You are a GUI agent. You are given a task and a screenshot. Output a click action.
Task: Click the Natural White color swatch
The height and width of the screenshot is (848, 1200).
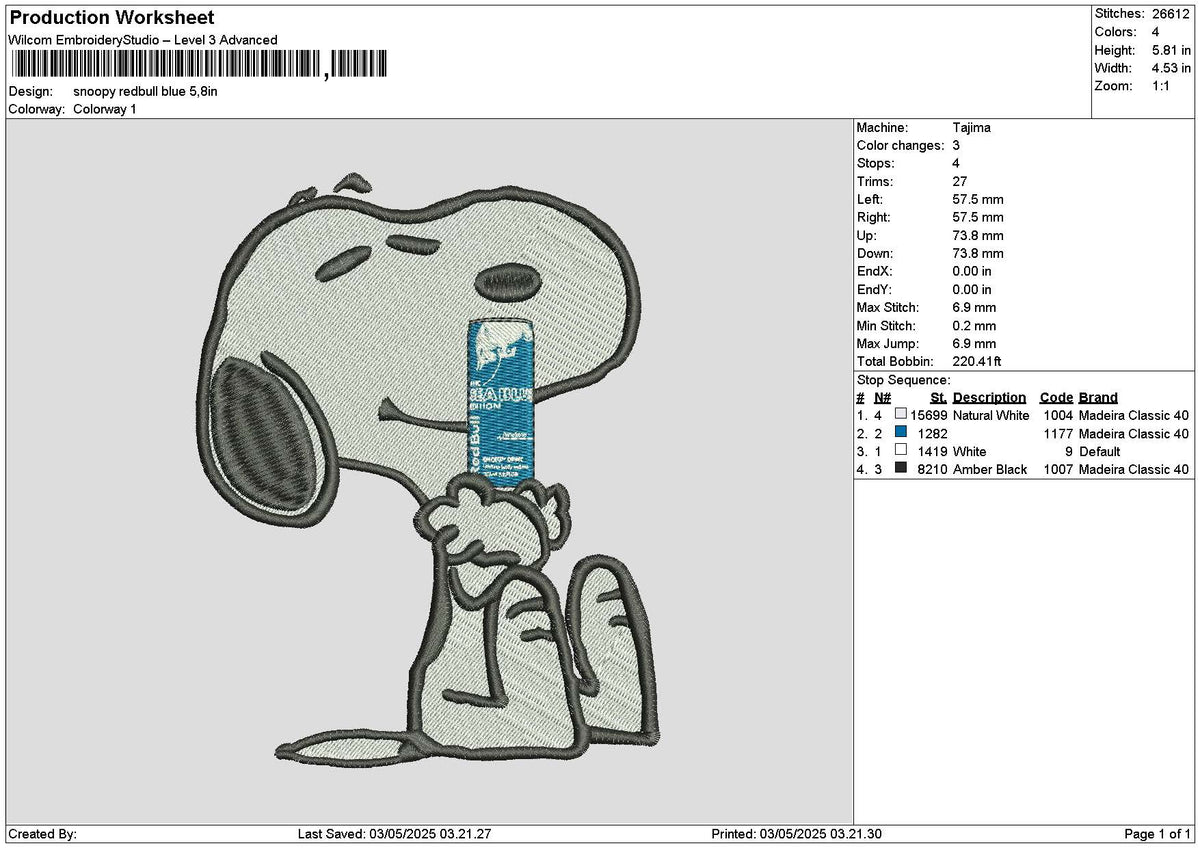click(x=901, y=415)
